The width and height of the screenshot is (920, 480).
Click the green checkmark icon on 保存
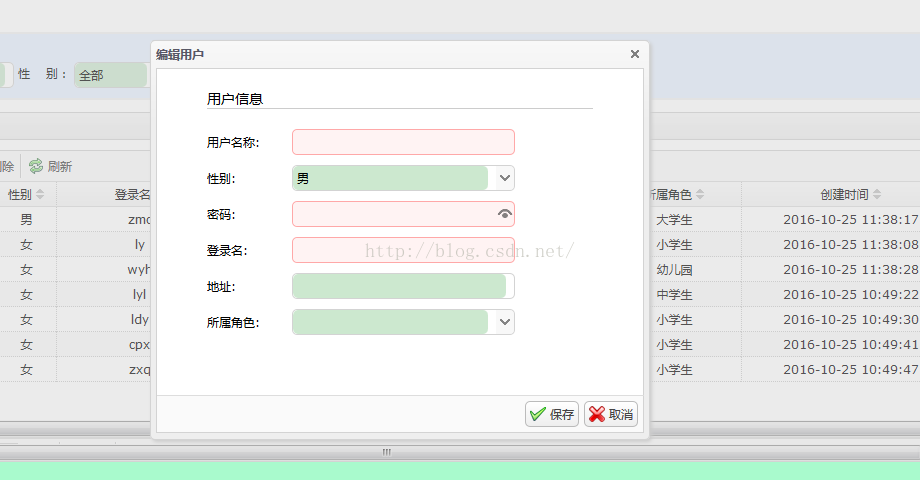(537, 414)
